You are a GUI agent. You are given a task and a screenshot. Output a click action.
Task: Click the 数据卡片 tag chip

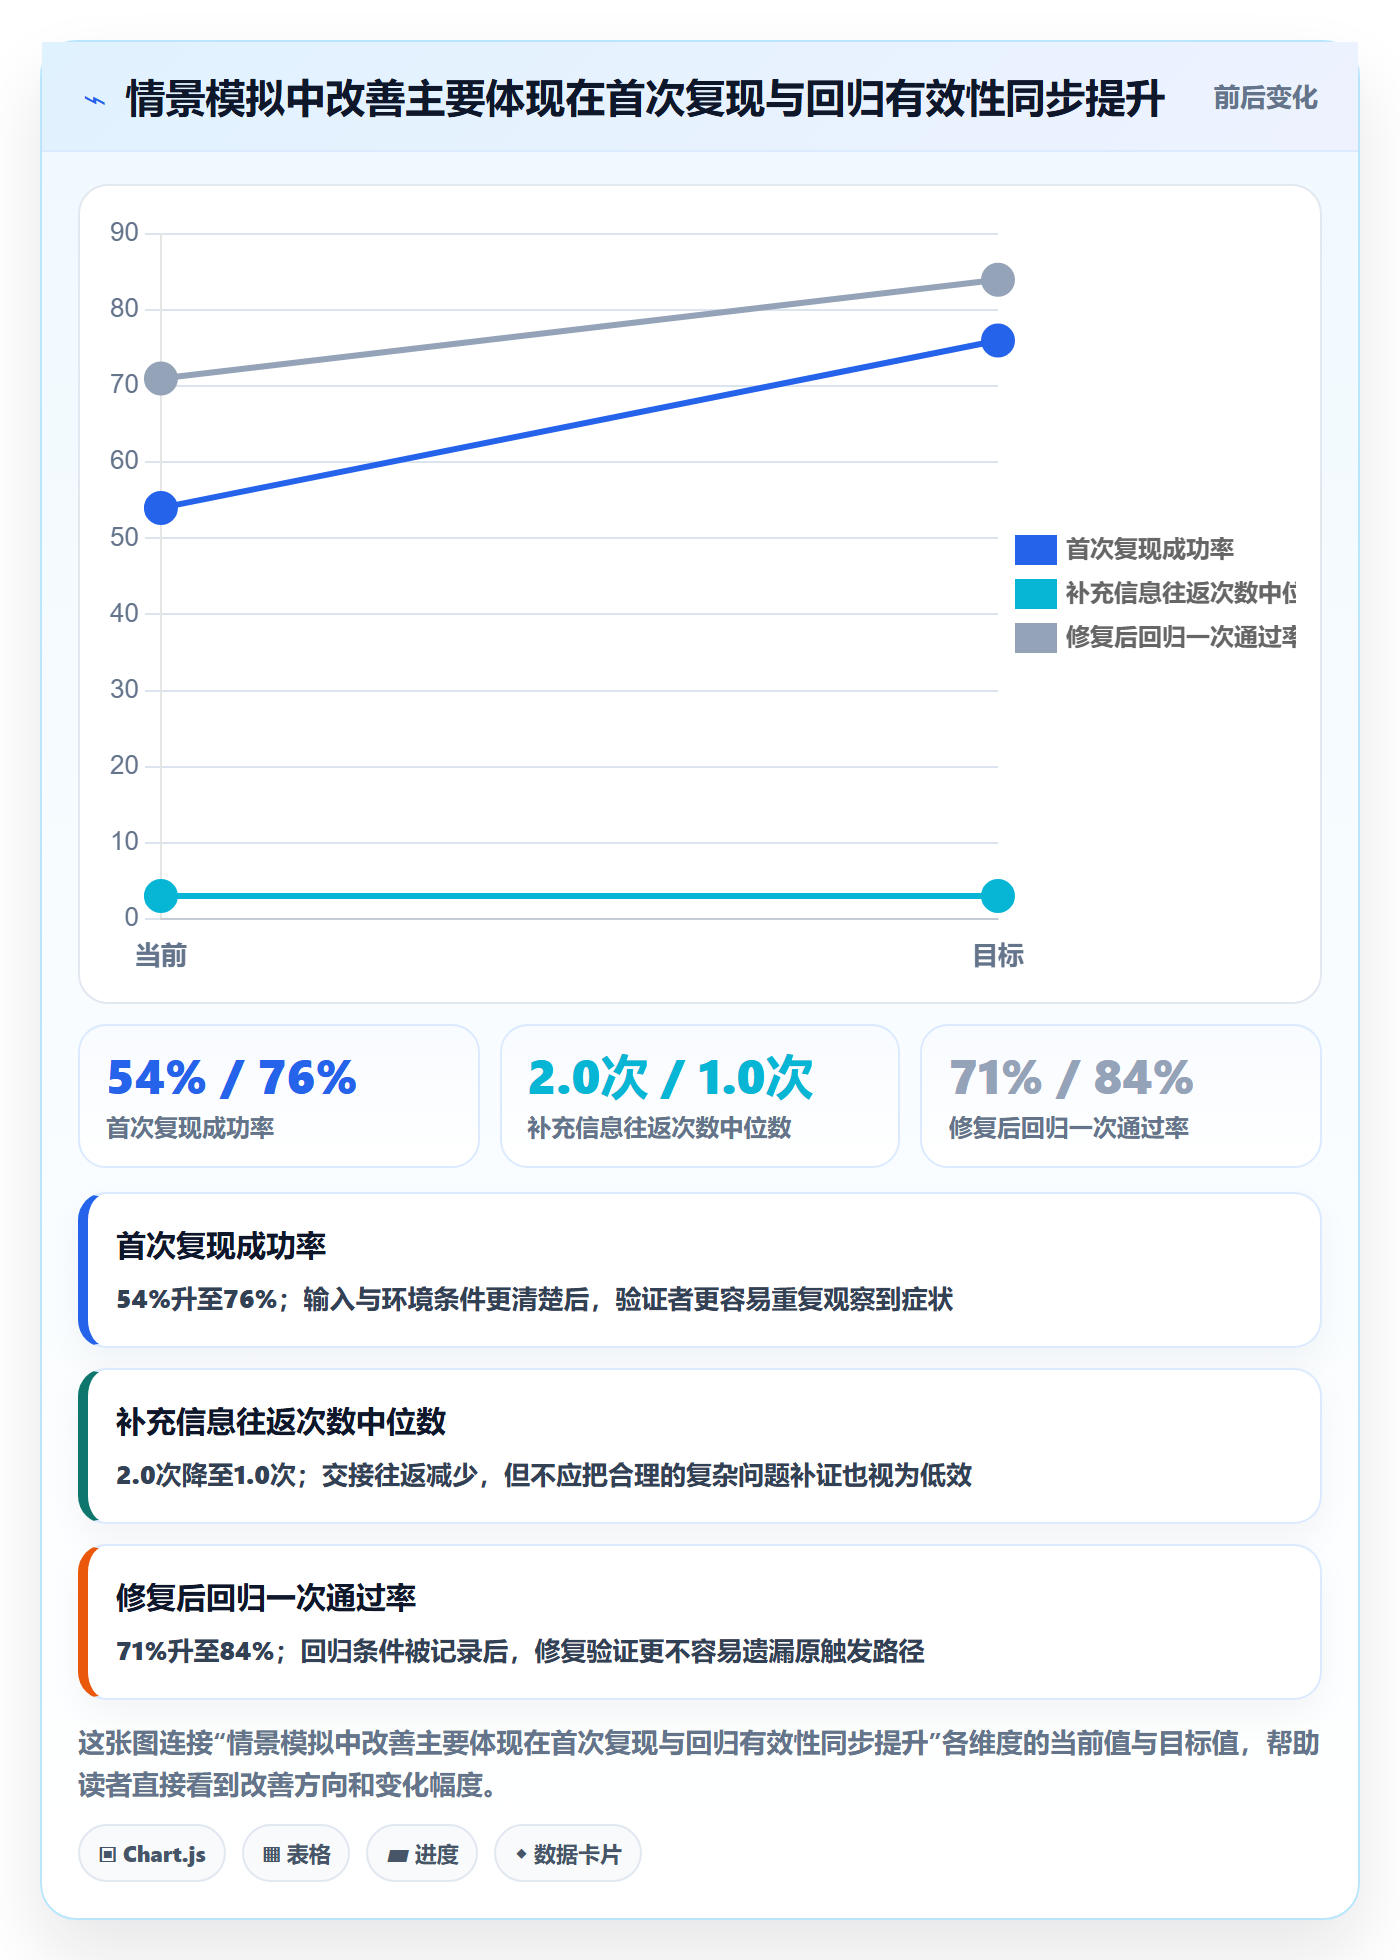(x=568, y=1854)
